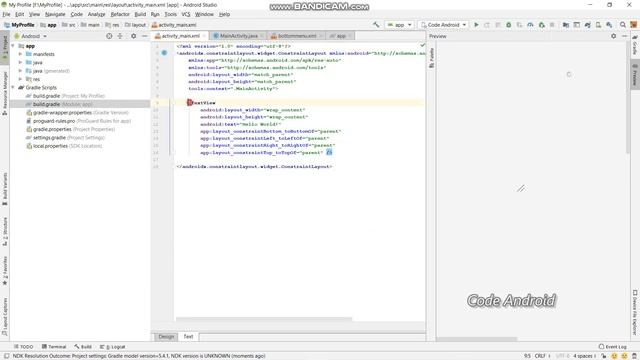Open SDK Manager from toolbar

[609, 25]
